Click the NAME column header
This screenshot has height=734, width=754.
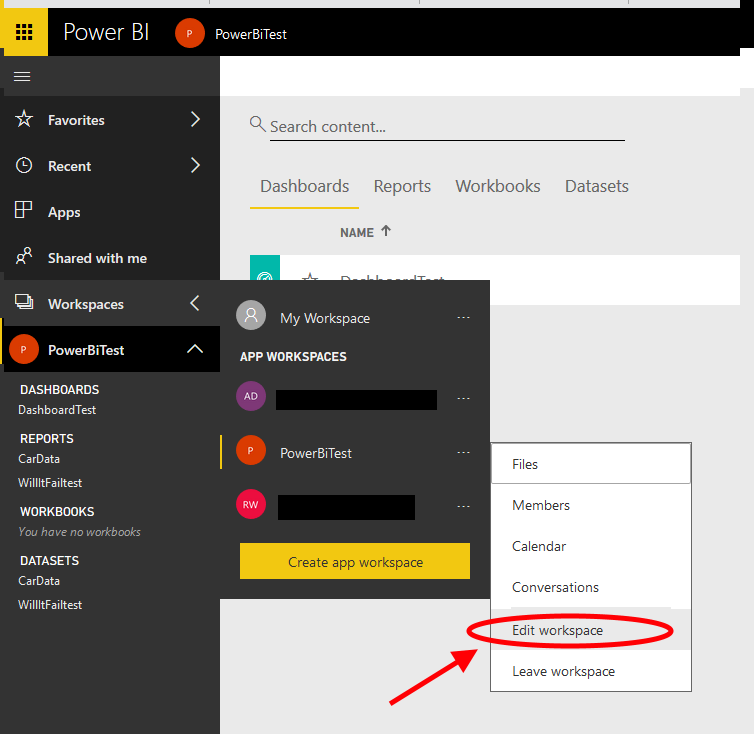[x=357, y=233]
